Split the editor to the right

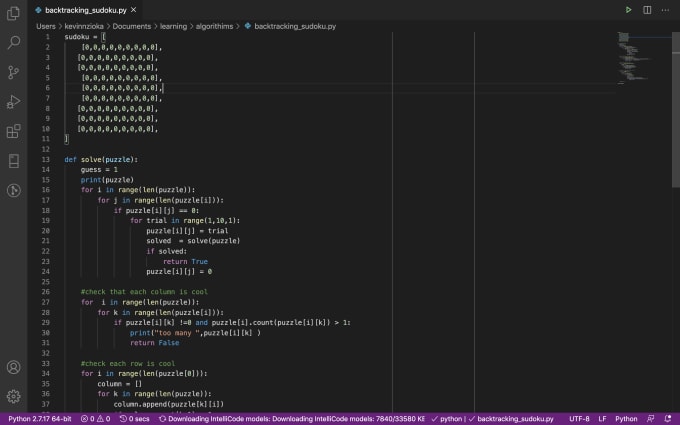647,10
